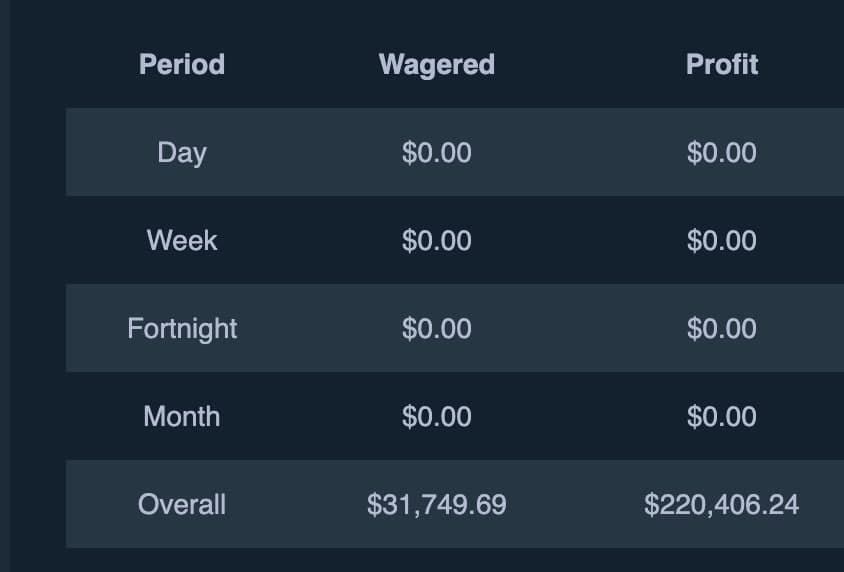Click the Month wagered amount

tap(437, 417)
